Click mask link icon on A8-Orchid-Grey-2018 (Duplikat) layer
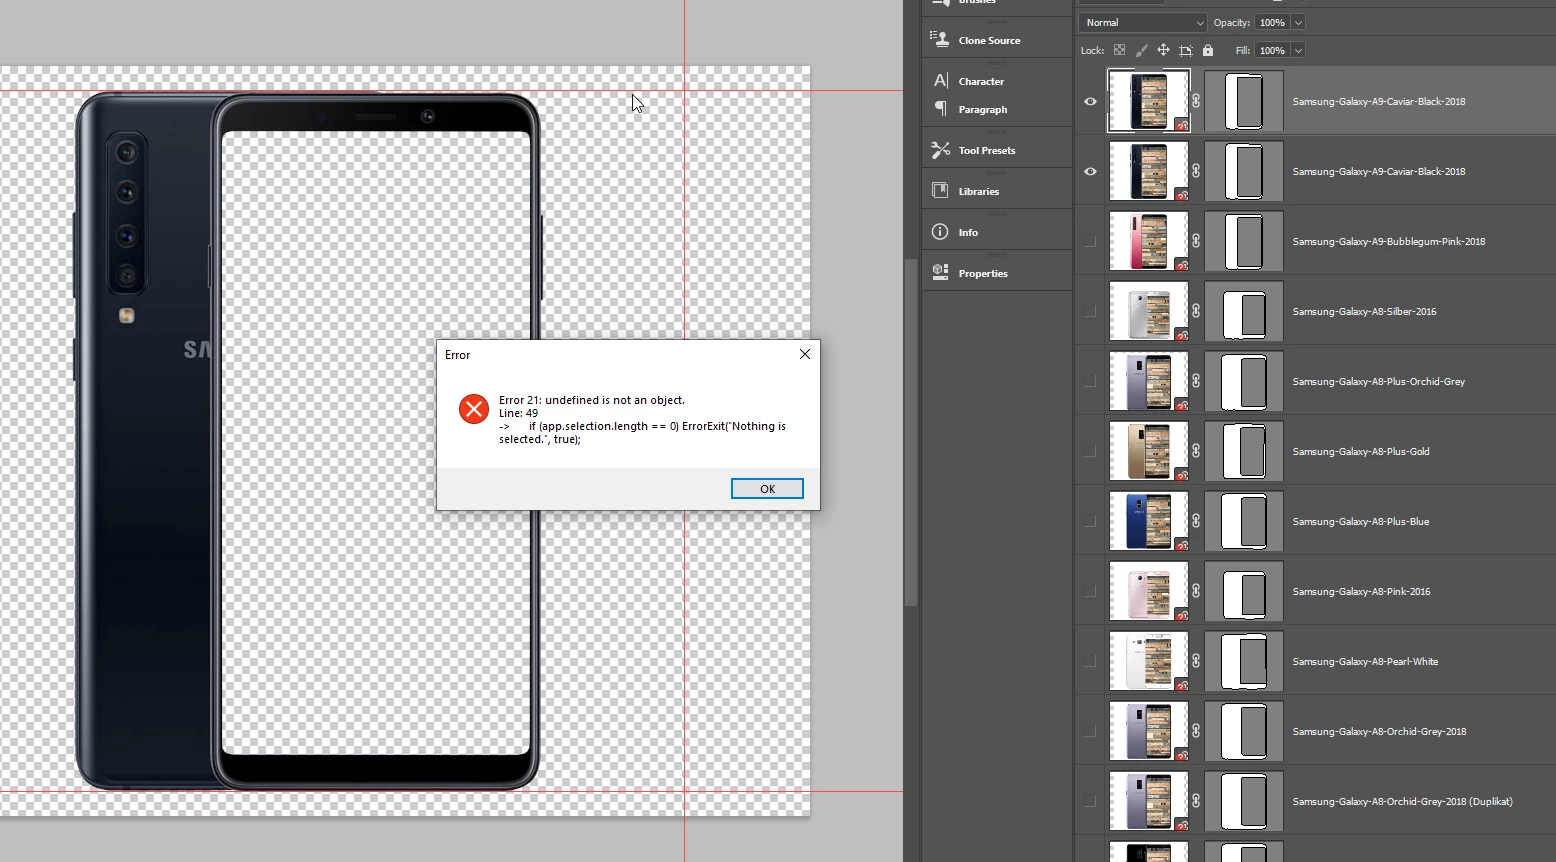 1196,801
